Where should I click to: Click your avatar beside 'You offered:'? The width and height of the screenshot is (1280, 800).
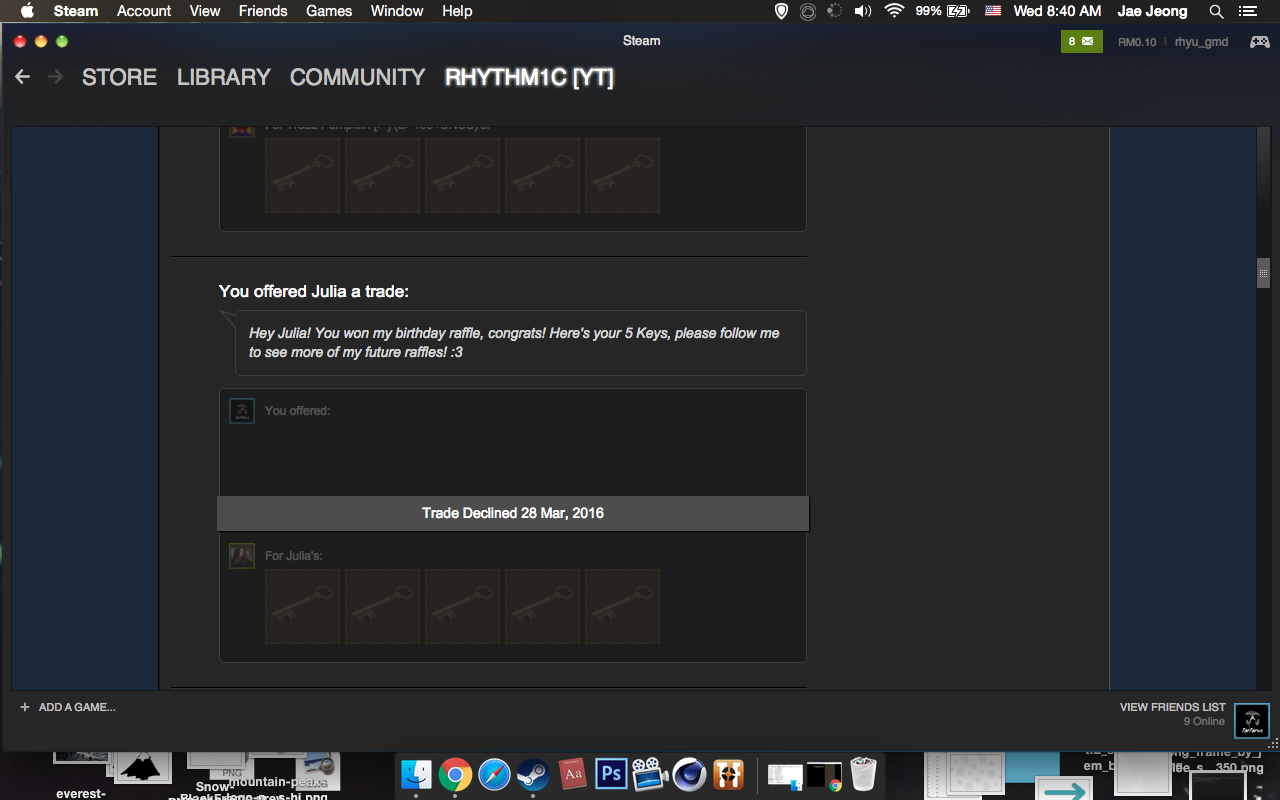[x=242, y=411]
